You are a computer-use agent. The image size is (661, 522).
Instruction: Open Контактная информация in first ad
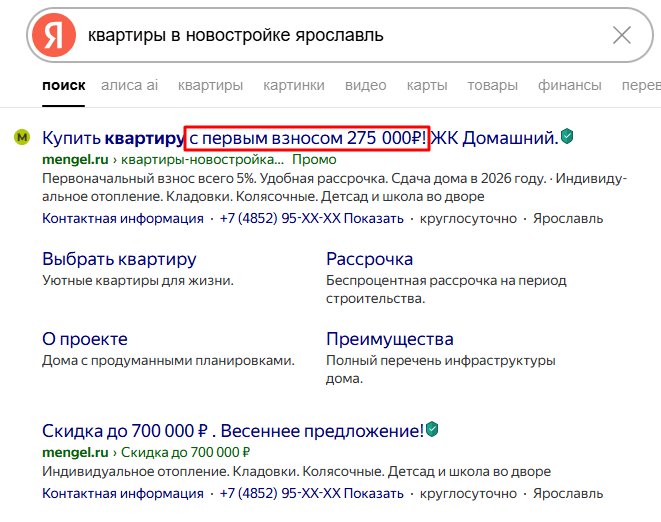(x=123, y=218)
